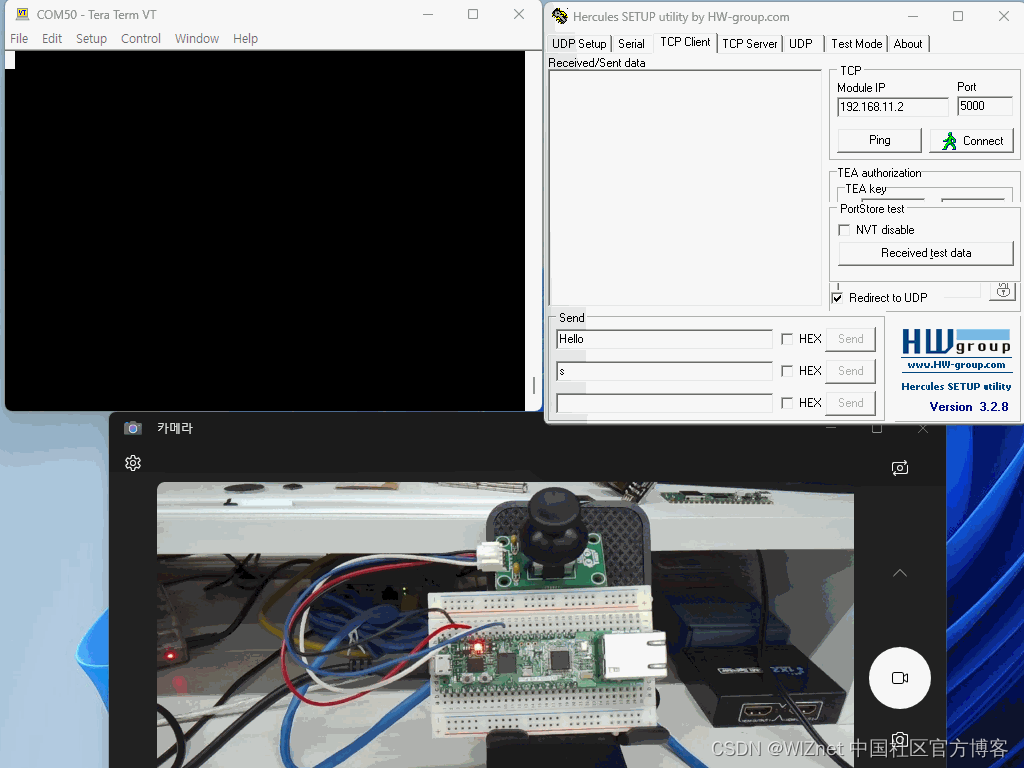Uncheck the Redirect to UDP checkbox

click(838, 297)
